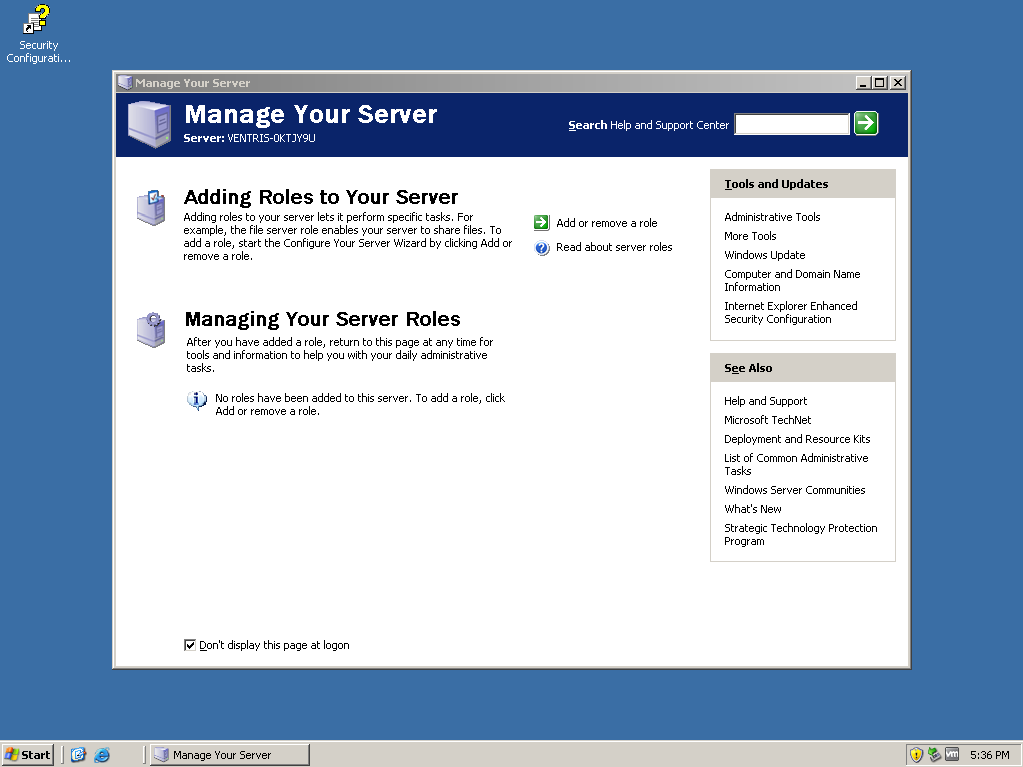Image resolution: width=1023 pixels, height=767 pixels.
Task: Open Windows Update link
Action: point(765,255)
